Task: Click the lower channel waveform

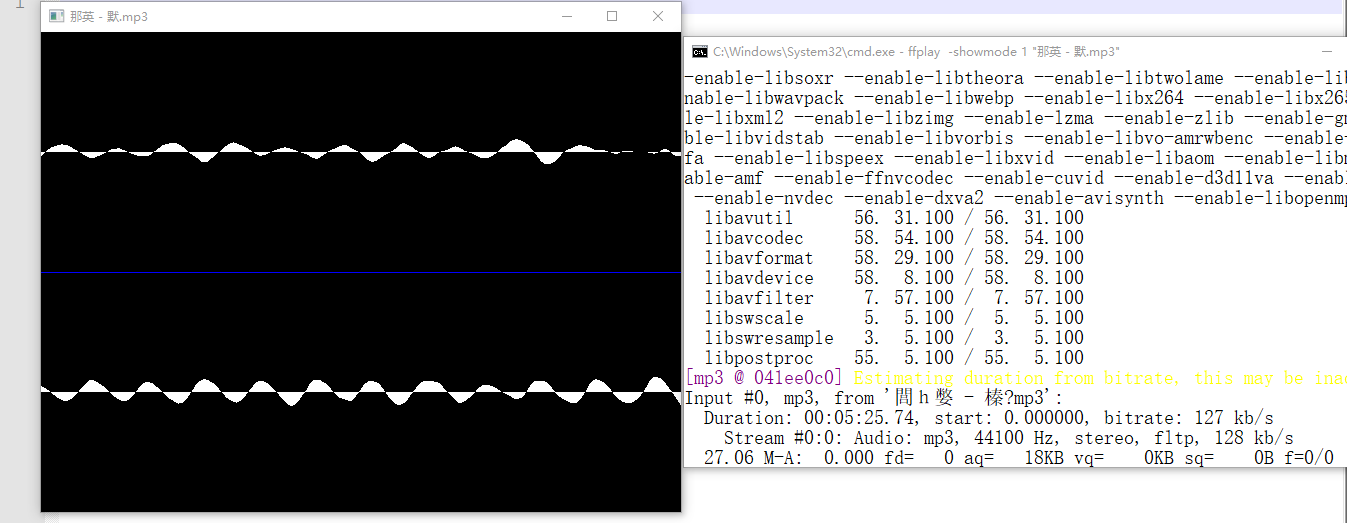Action: 360,390
